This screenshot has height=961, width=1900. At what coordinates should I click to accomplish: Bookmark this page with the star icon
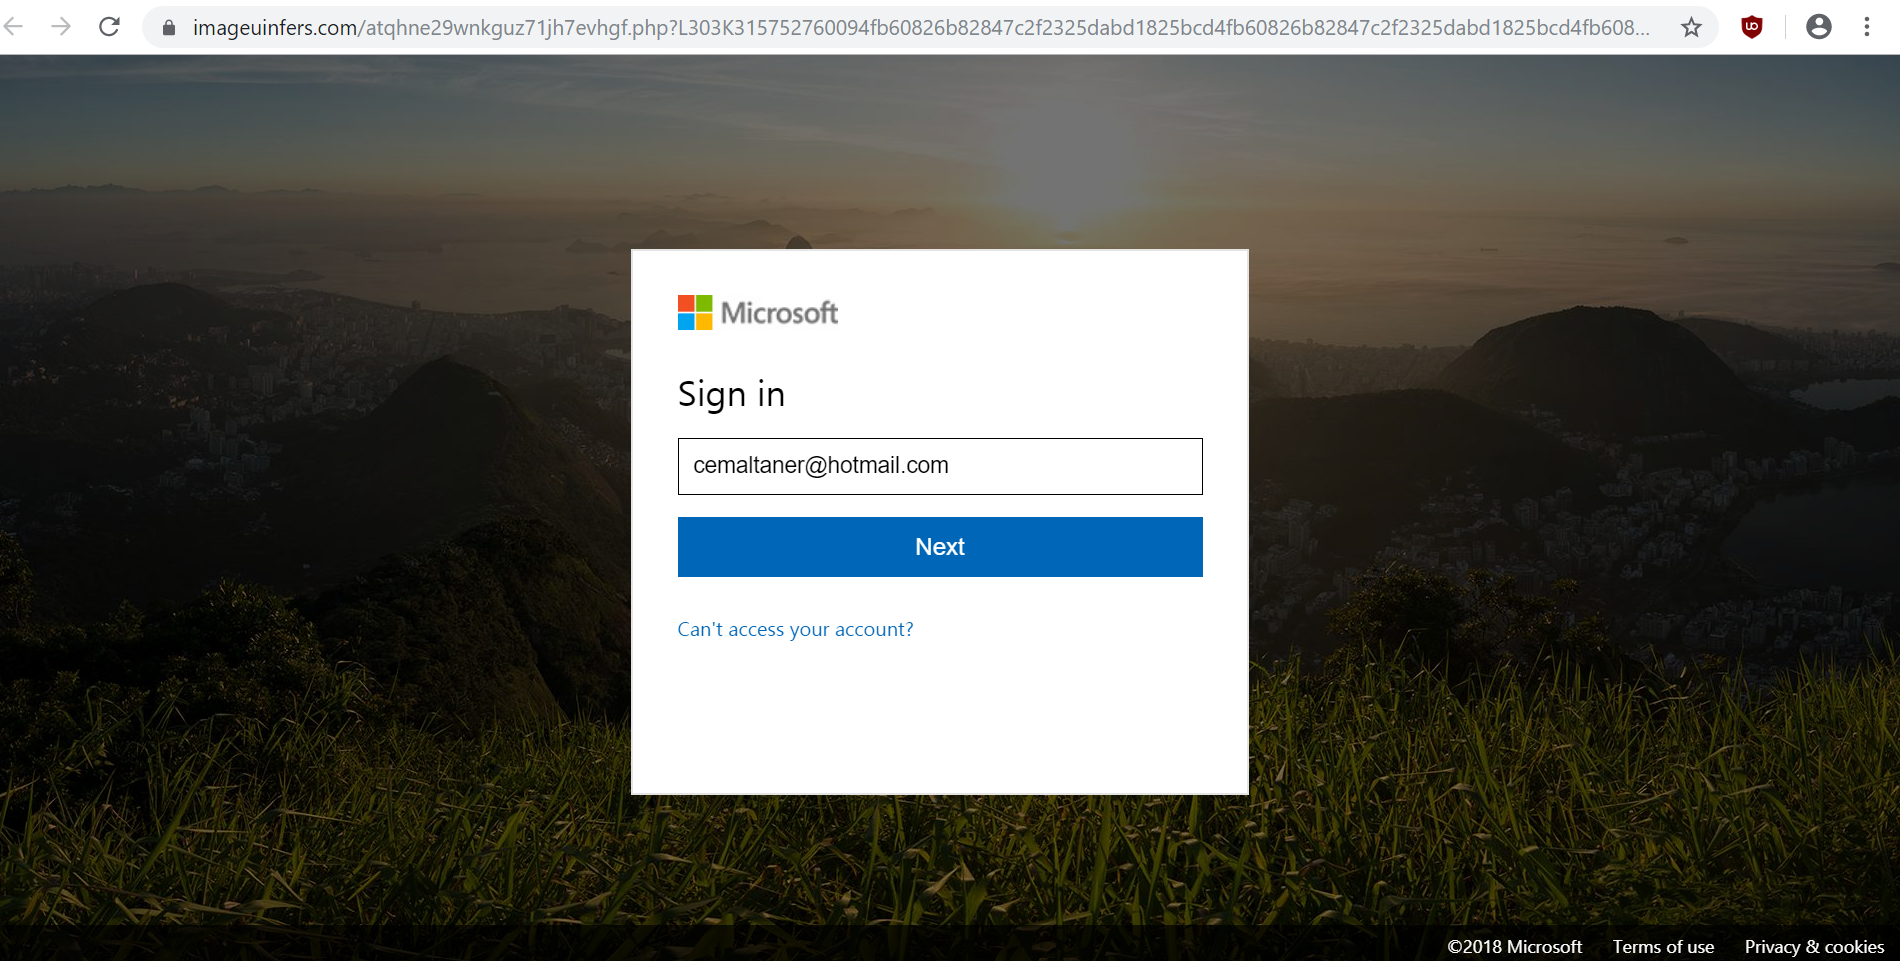coord(1691,27)
